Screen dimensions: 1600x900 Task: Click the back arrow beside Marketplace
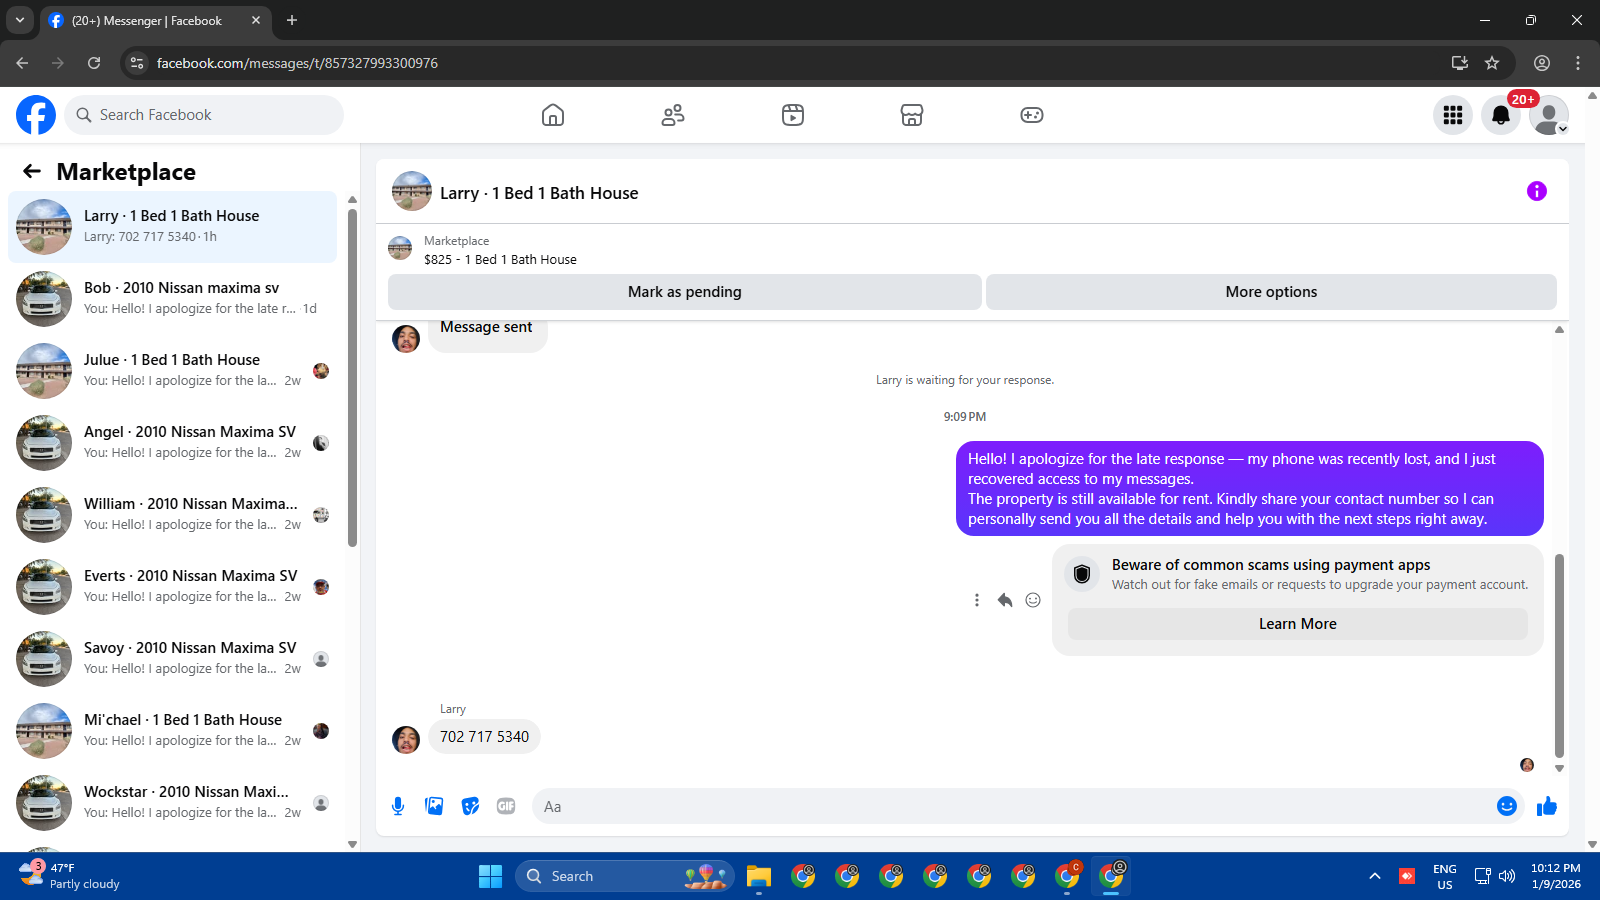(x=32, y=171)
